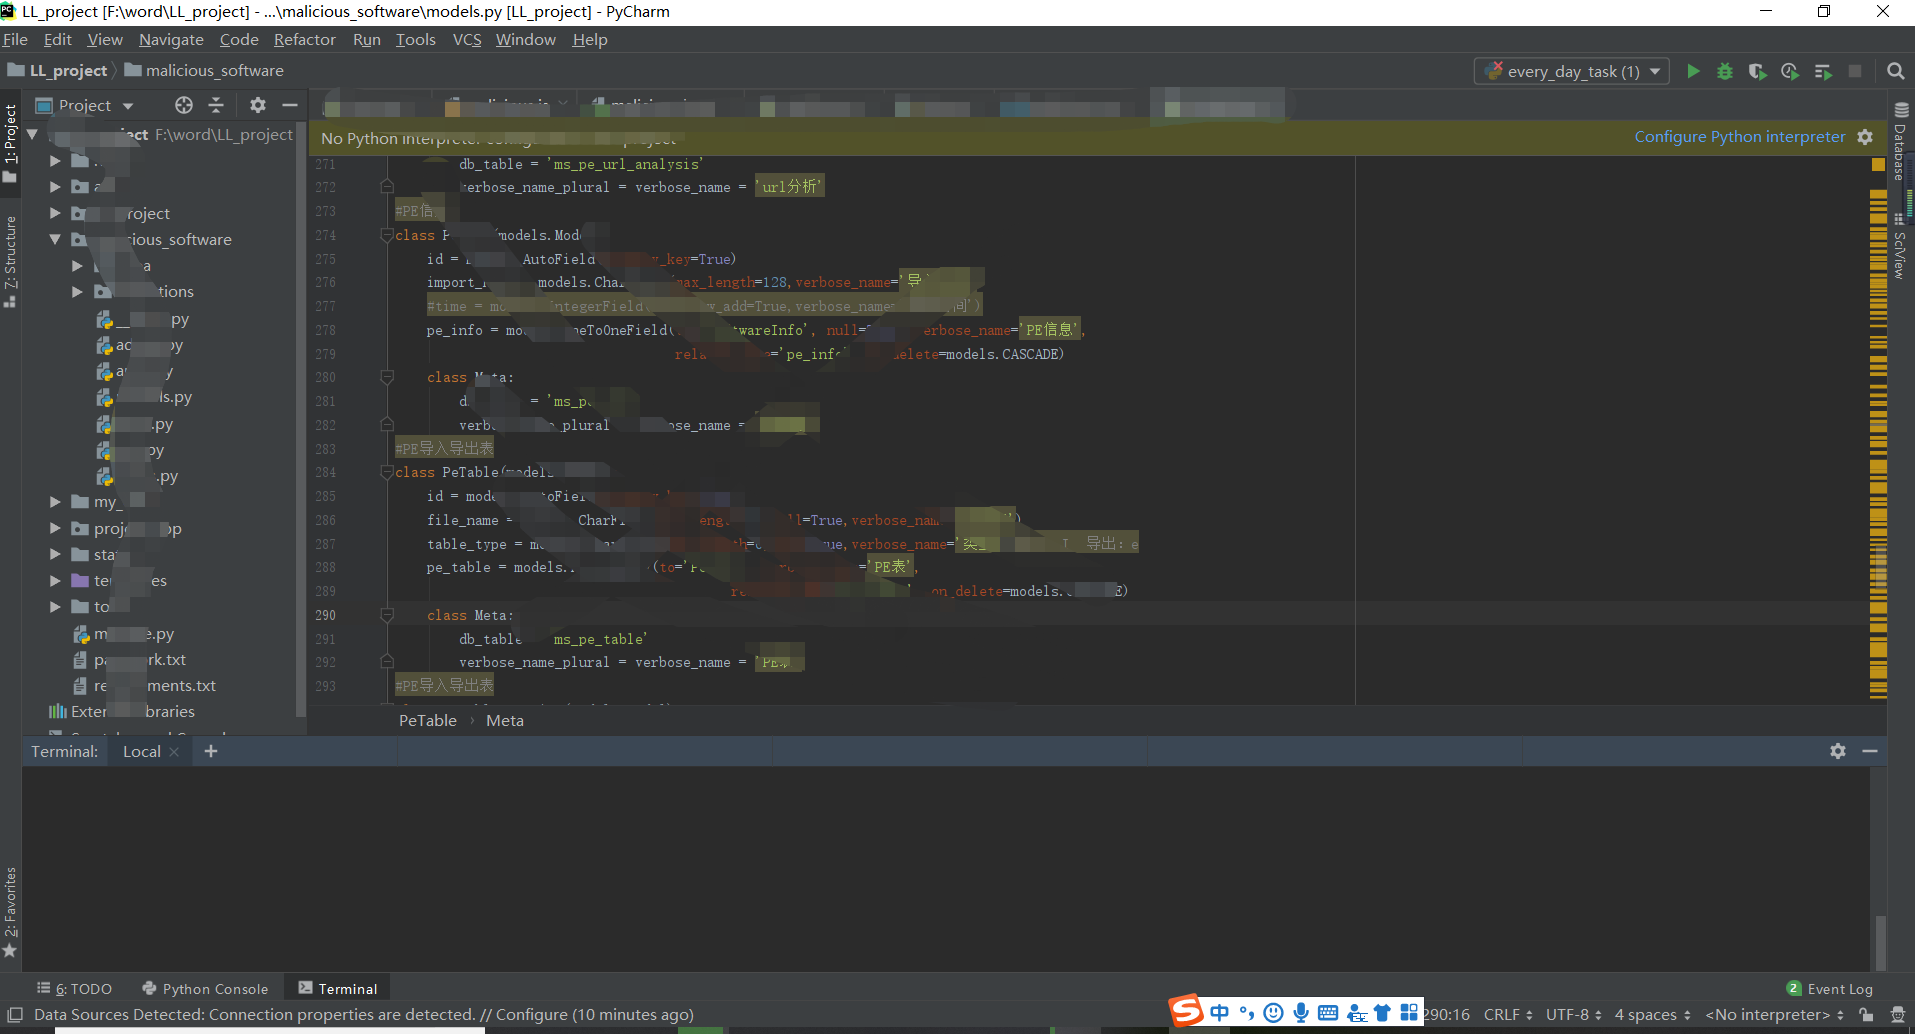Open the File menu
The height and width of the screenshot is (1034, 1915).
15,39
